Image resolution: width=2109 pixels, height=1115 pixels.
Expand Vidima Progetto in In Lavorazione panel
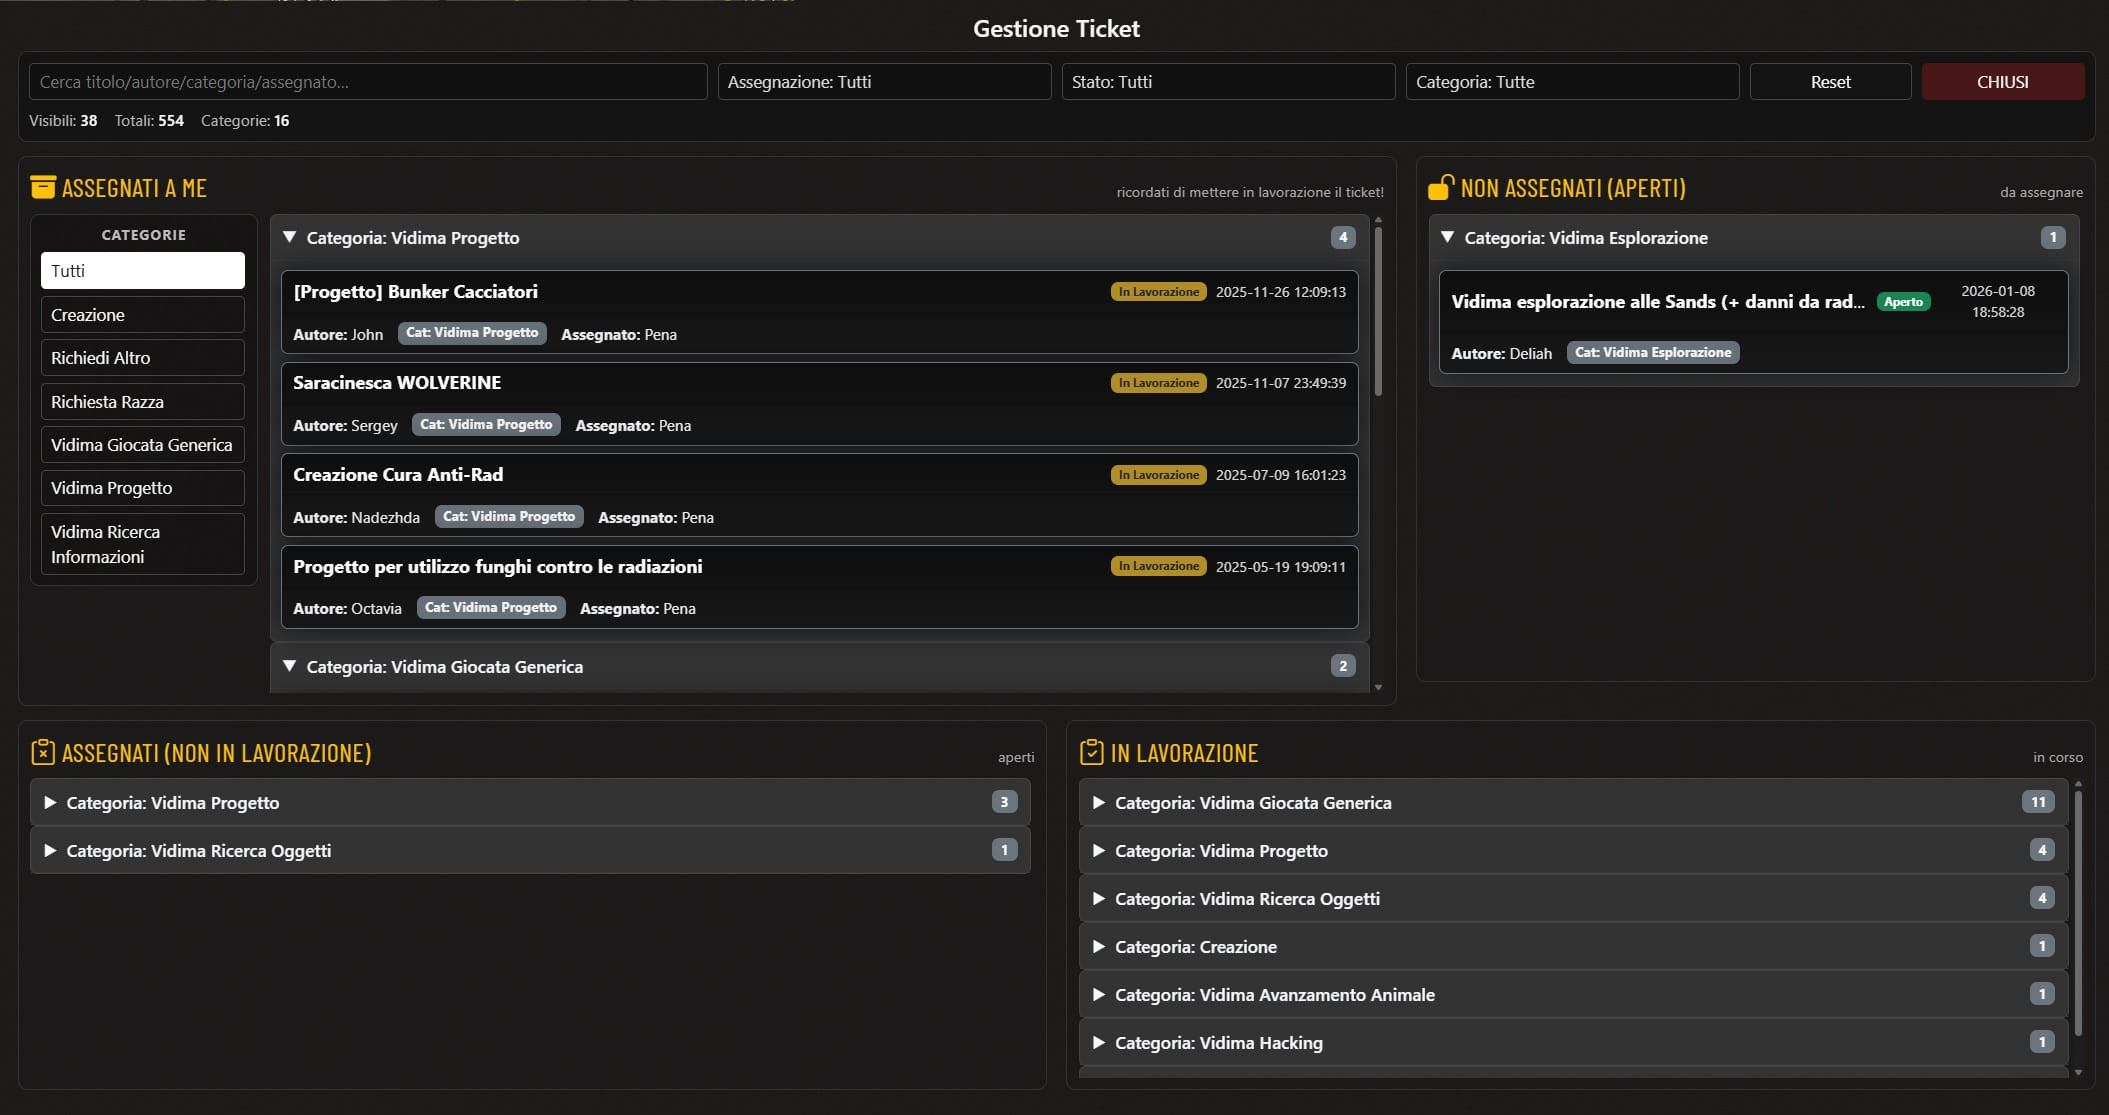(x=1573, y=851)
